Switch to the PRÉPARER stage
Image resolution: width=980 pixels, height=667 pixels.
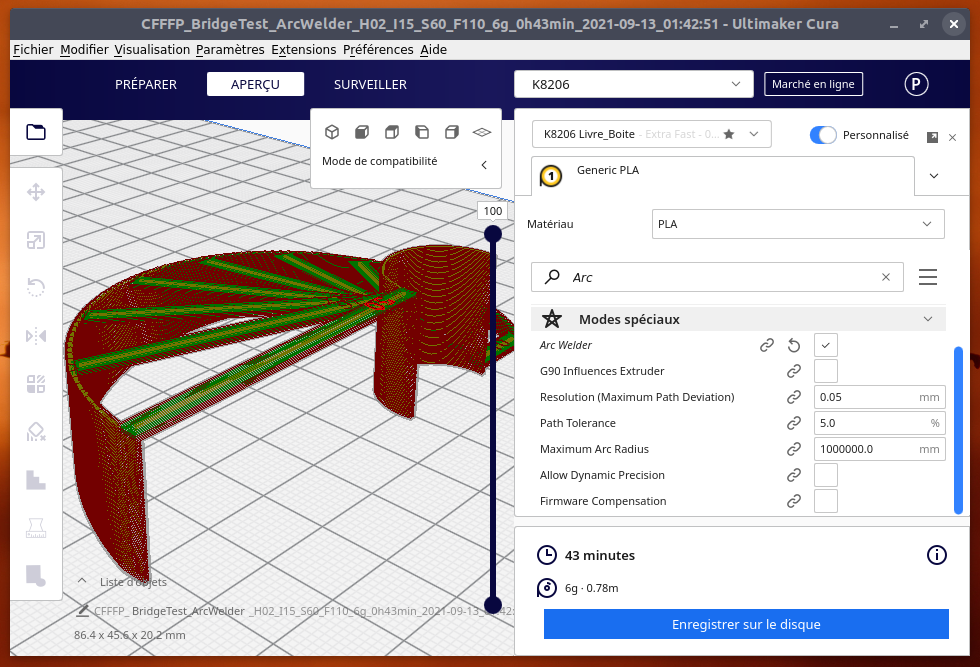(x=146, y=84)
